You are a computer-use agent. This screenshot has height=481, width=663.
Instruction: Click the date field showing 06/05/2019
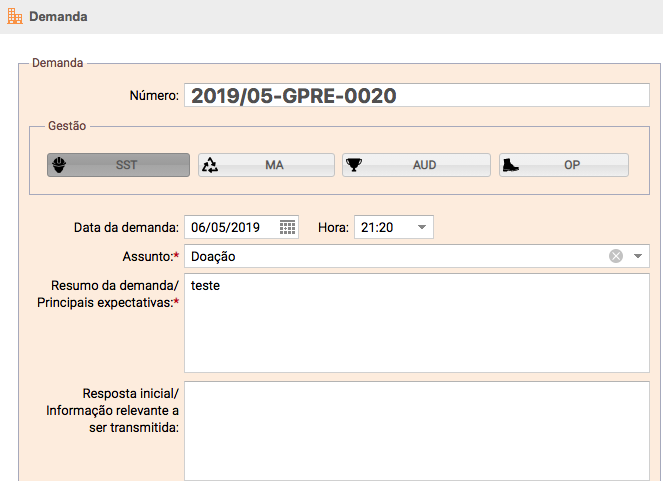(241, 227)
